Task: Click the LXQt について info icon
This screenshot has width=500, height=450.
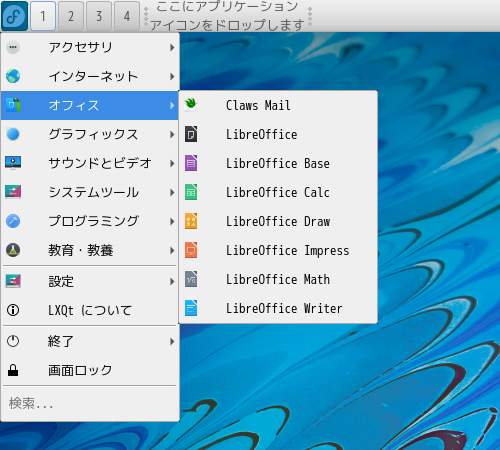Action: [x=13, y=310]
